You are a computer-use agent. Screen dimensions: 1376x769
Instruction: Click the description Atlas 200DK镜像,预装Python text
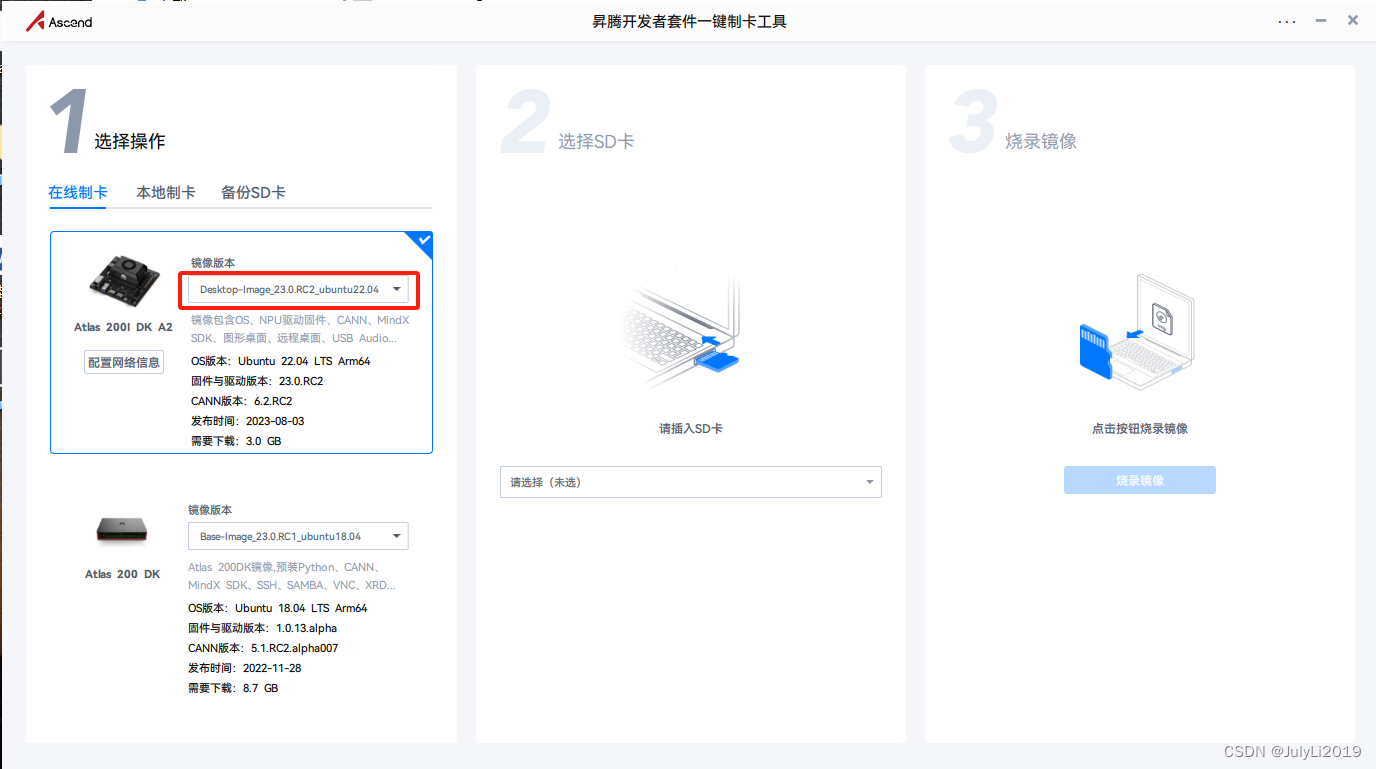click(292, 576)
